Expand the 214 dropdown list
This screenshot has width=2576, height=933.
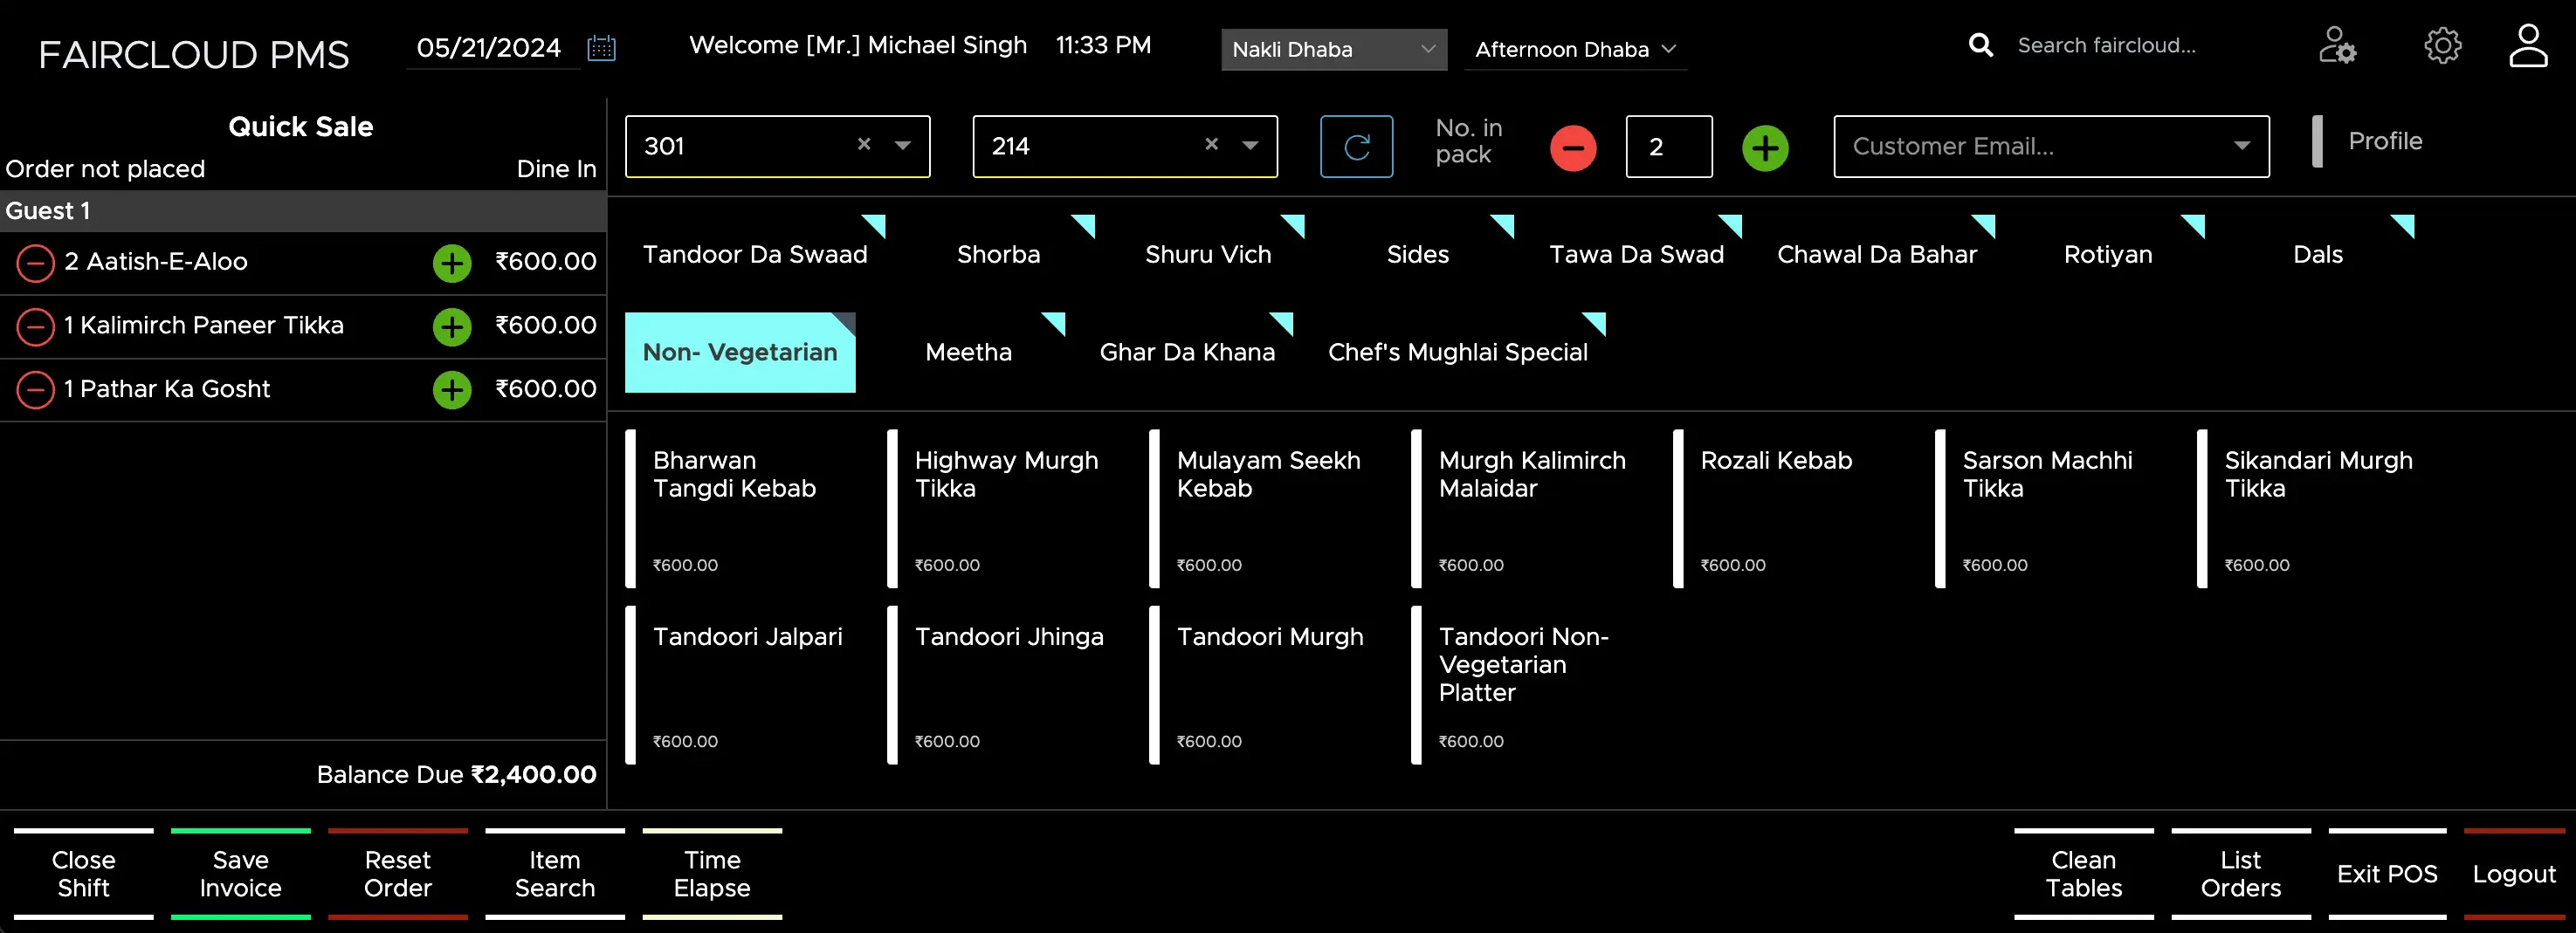[x=1250, y=146]
